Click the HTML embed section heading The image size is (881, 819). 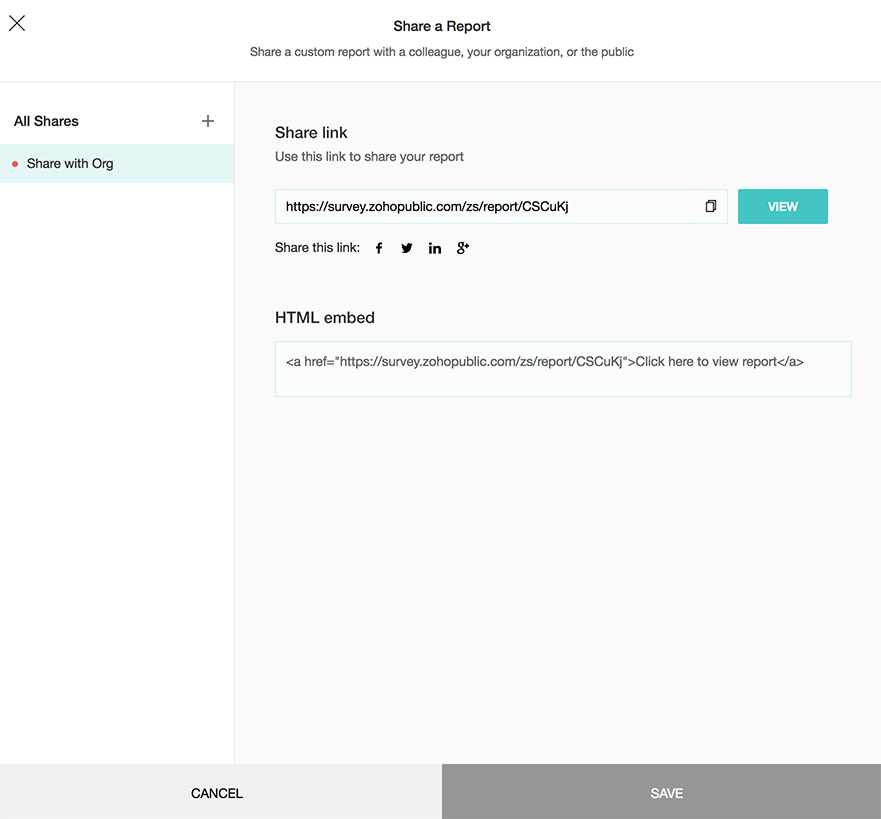tap(325, 317)
